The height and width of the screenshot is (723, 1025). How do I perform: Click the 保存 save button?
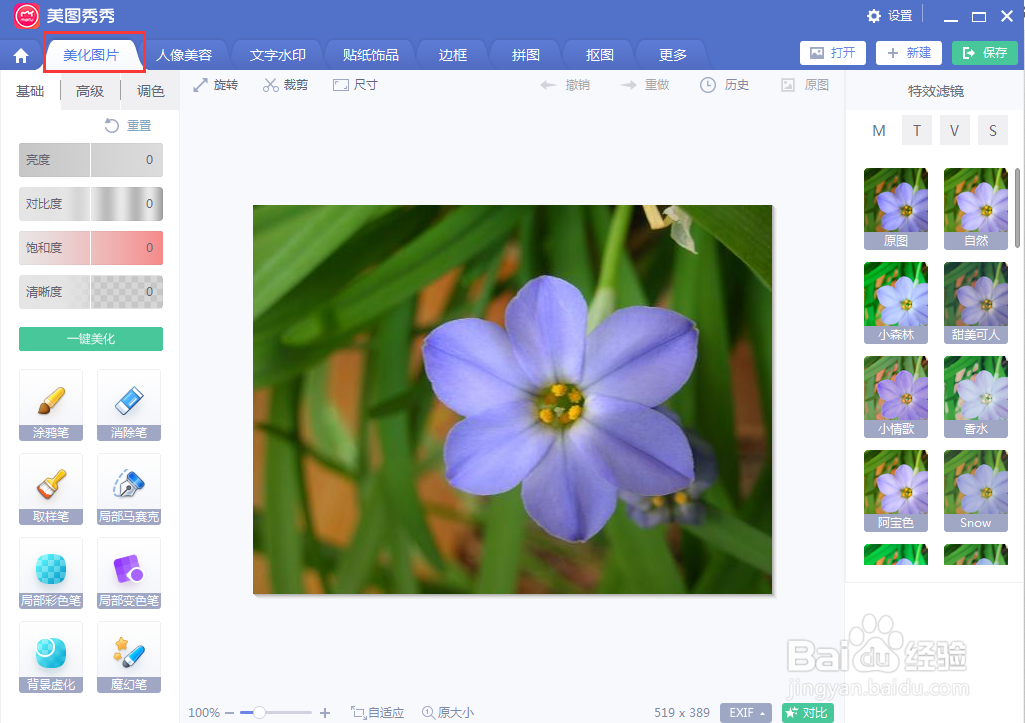pyautogui.click(x=984, y=53)
